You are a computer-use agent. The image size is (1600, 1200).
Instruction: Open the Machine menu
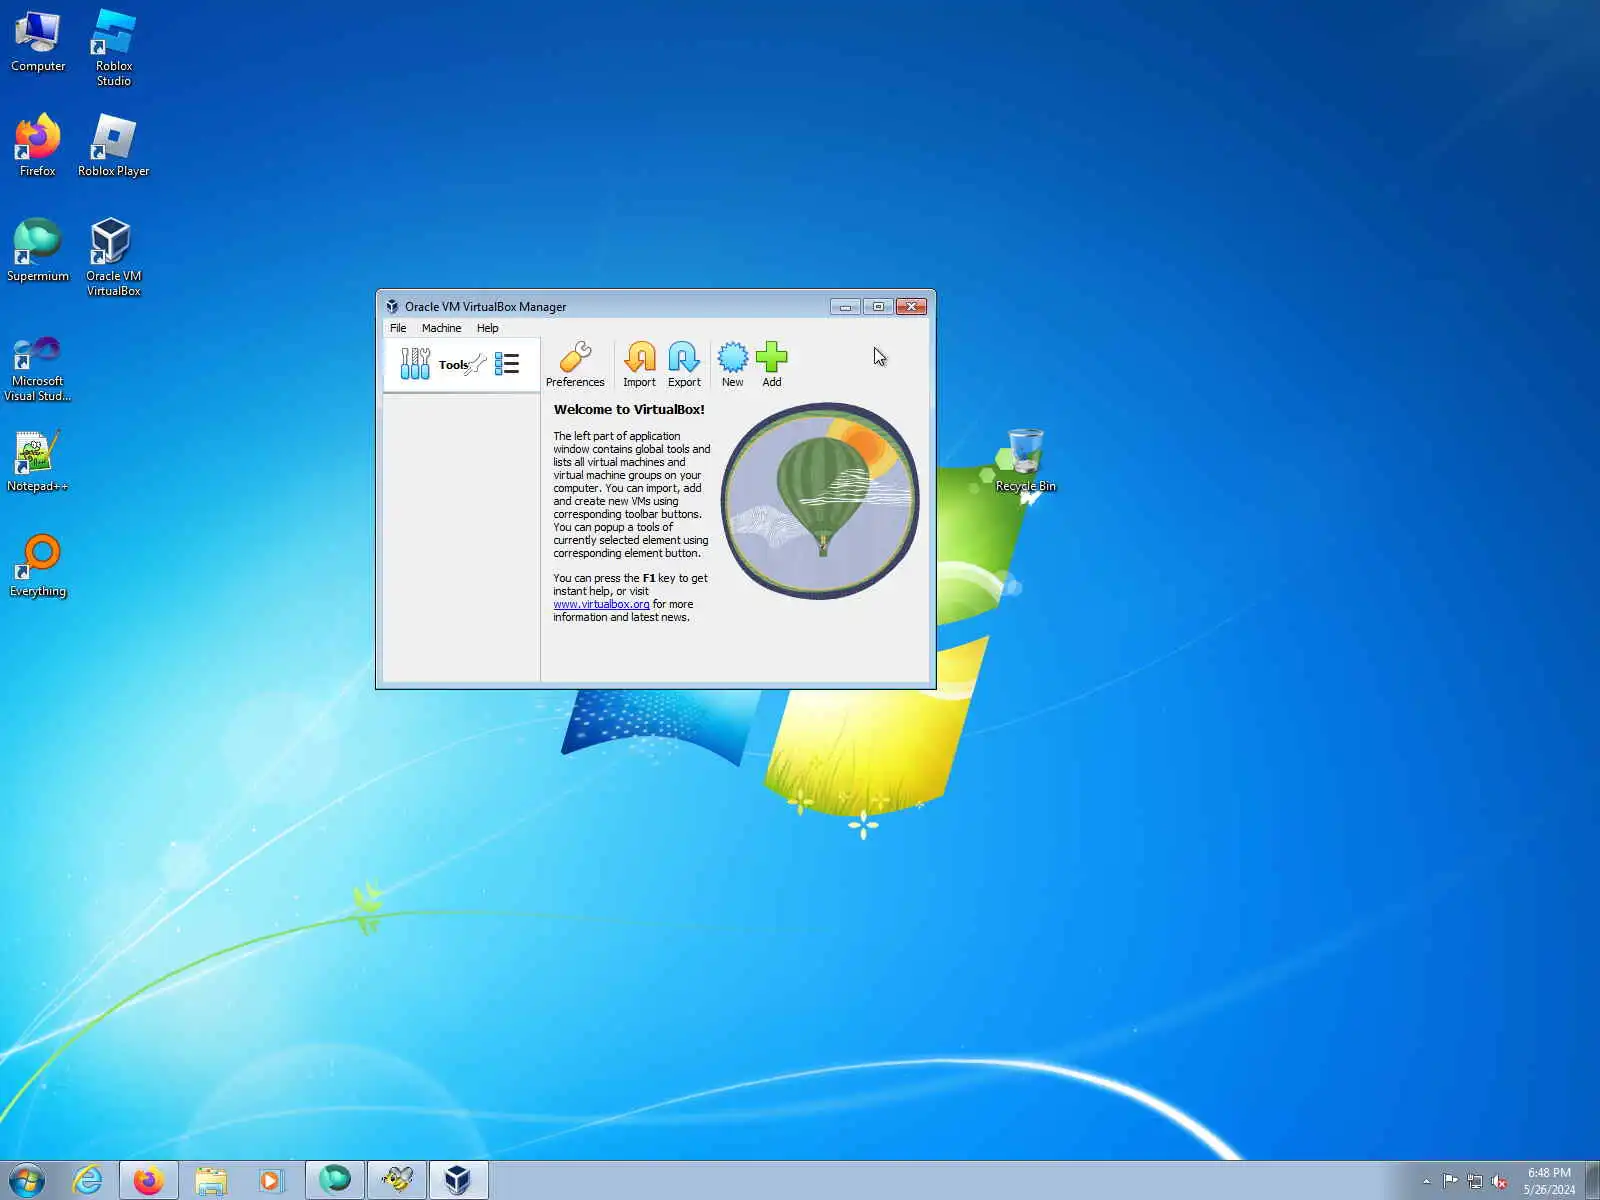point(441,328)
